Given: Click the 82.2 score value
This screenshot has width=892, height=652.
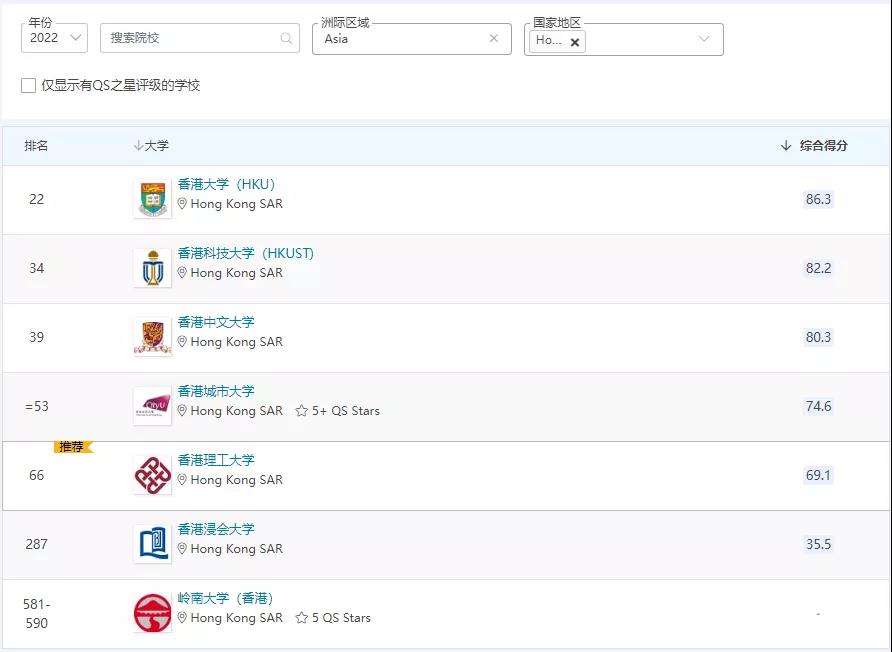Looking at the screenshot, I should (818, 268).
